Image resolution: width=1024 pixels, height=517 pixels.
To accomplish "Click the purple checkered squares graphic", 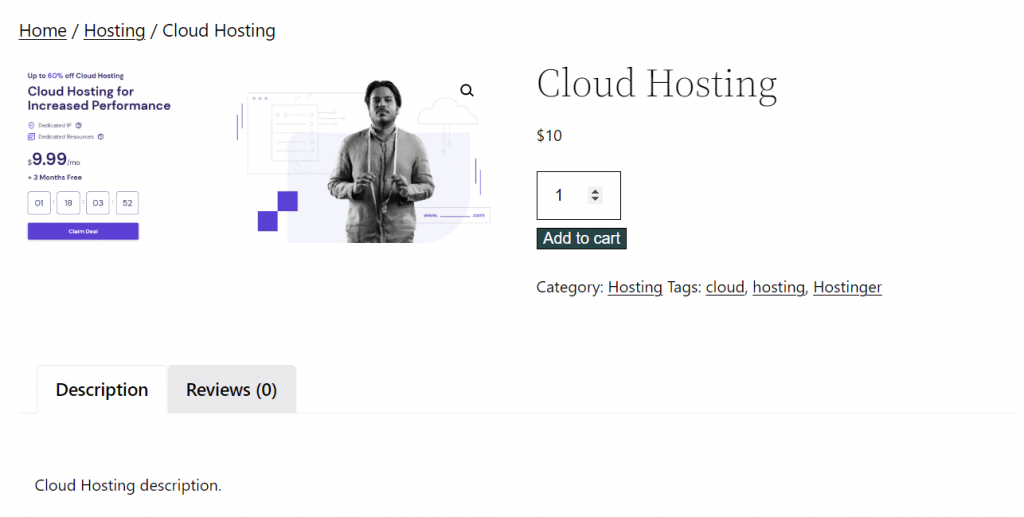I will coord(278,211).
